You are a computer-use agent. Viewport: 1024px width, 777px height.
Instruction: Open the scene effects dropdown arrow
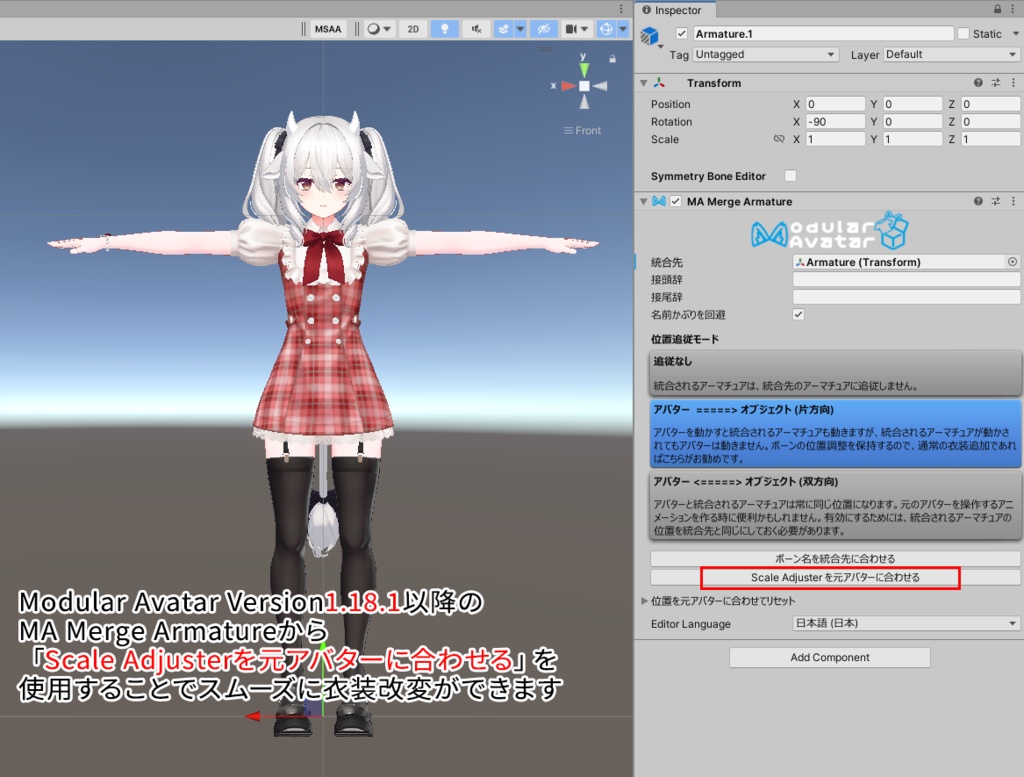point(520,29)
